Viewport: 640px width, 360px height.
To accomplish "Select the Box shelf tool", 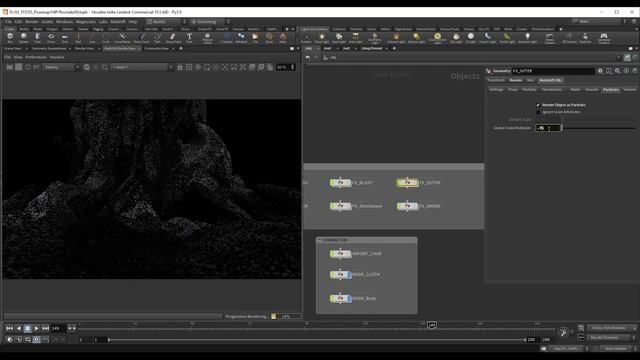I will click(10, 38).
